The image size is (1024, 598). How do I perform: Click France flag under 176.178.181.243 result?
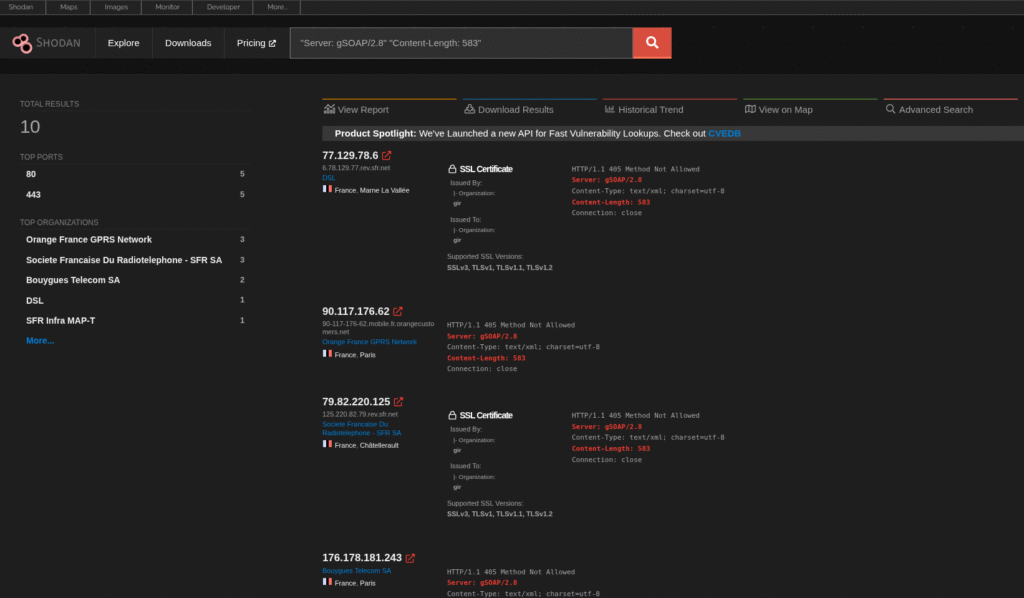[327, 582]
